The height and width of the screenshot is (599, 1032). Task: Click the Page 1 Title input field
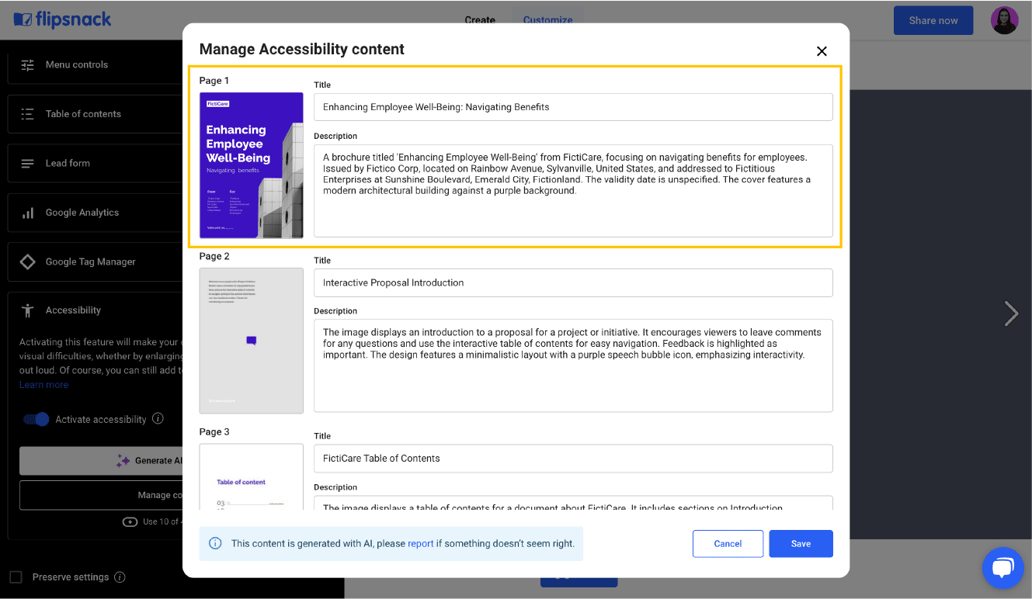(x=572, y=107)
